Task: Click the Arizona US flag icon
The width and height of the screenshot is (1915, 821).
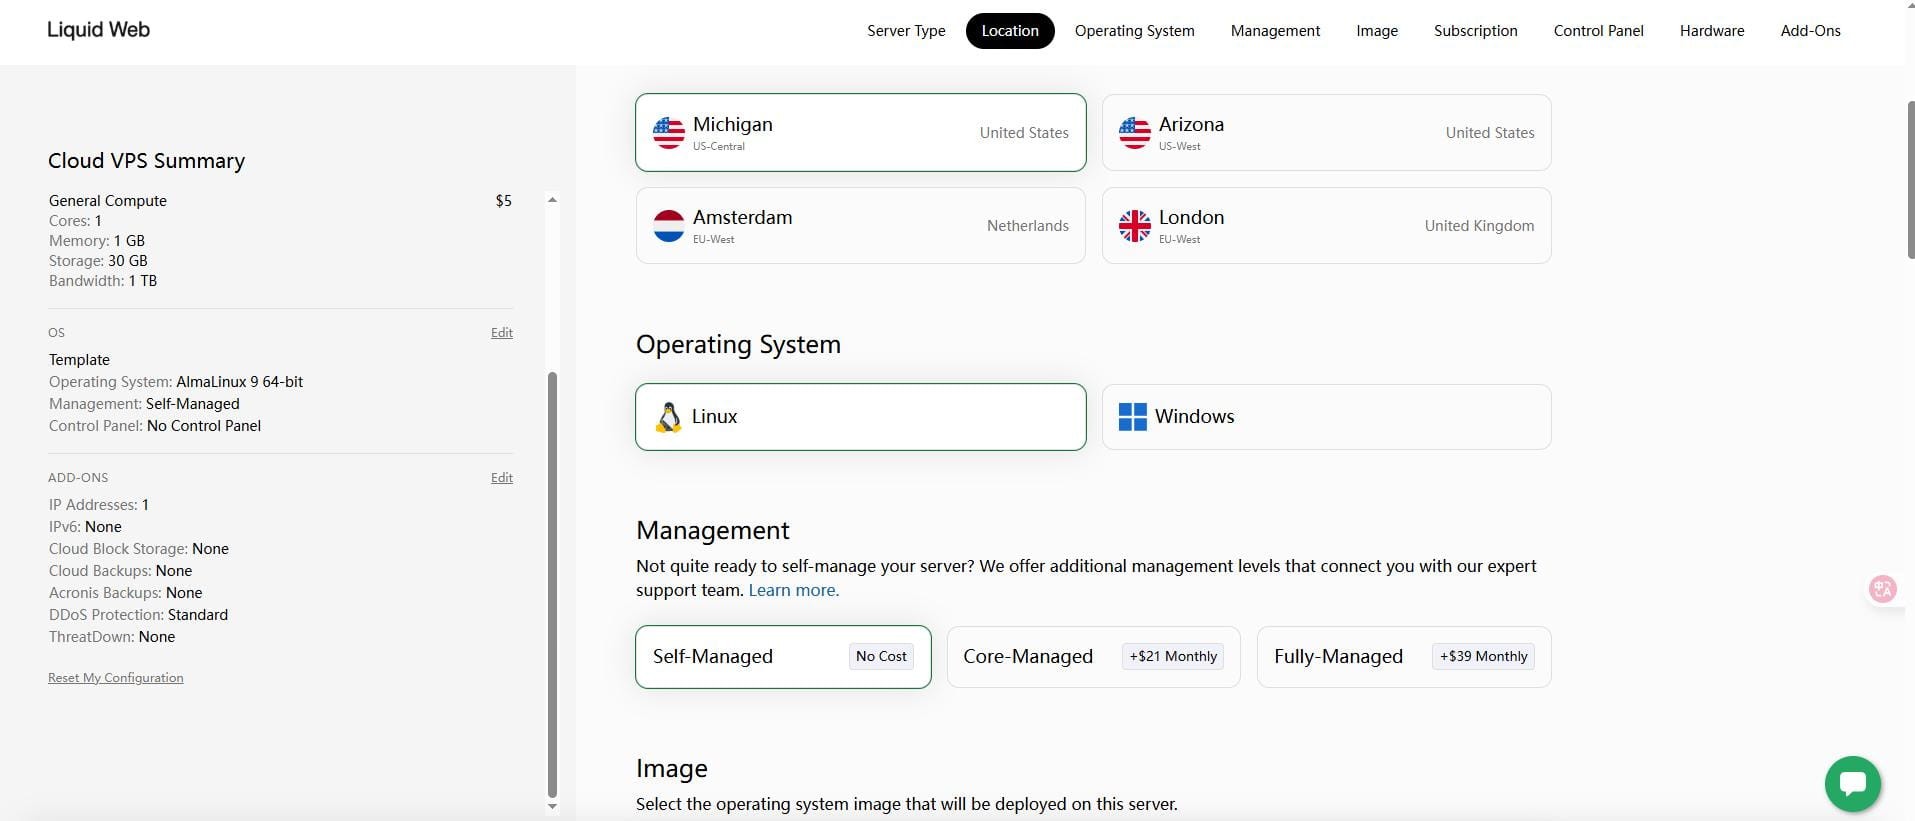Action: click(1134, 132)
